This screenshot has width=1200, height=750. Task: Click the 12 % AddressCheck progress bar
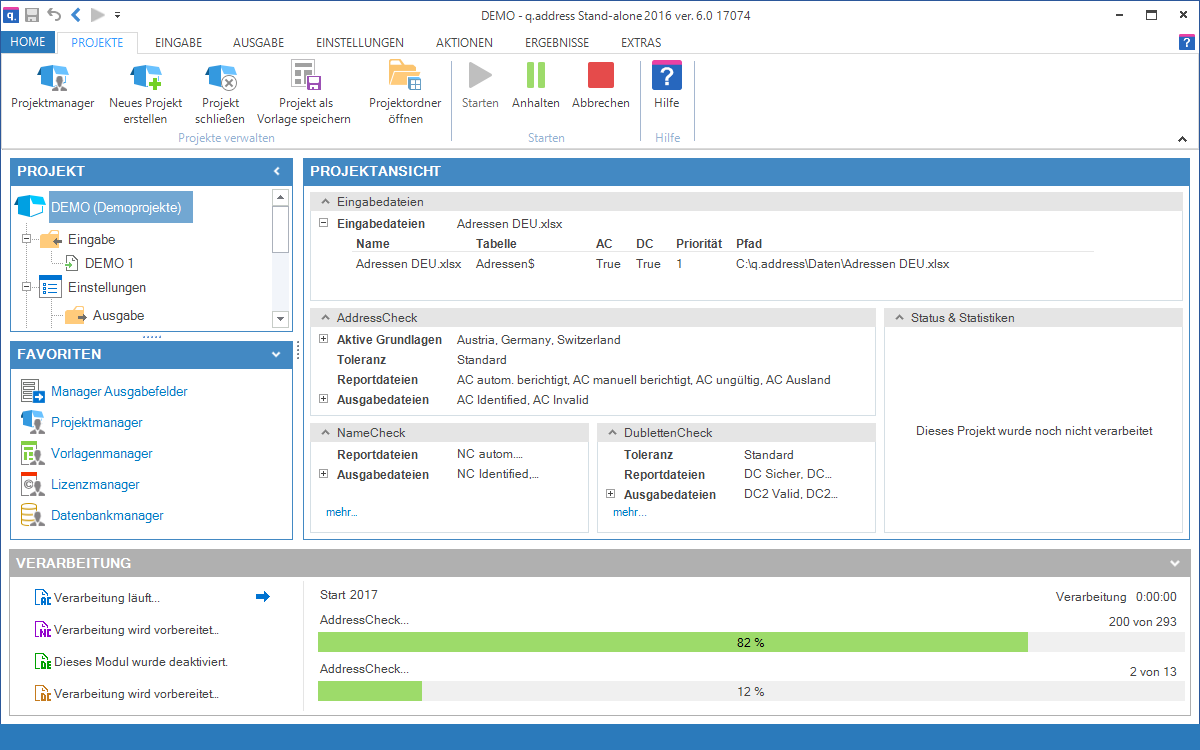click(750, 691)
